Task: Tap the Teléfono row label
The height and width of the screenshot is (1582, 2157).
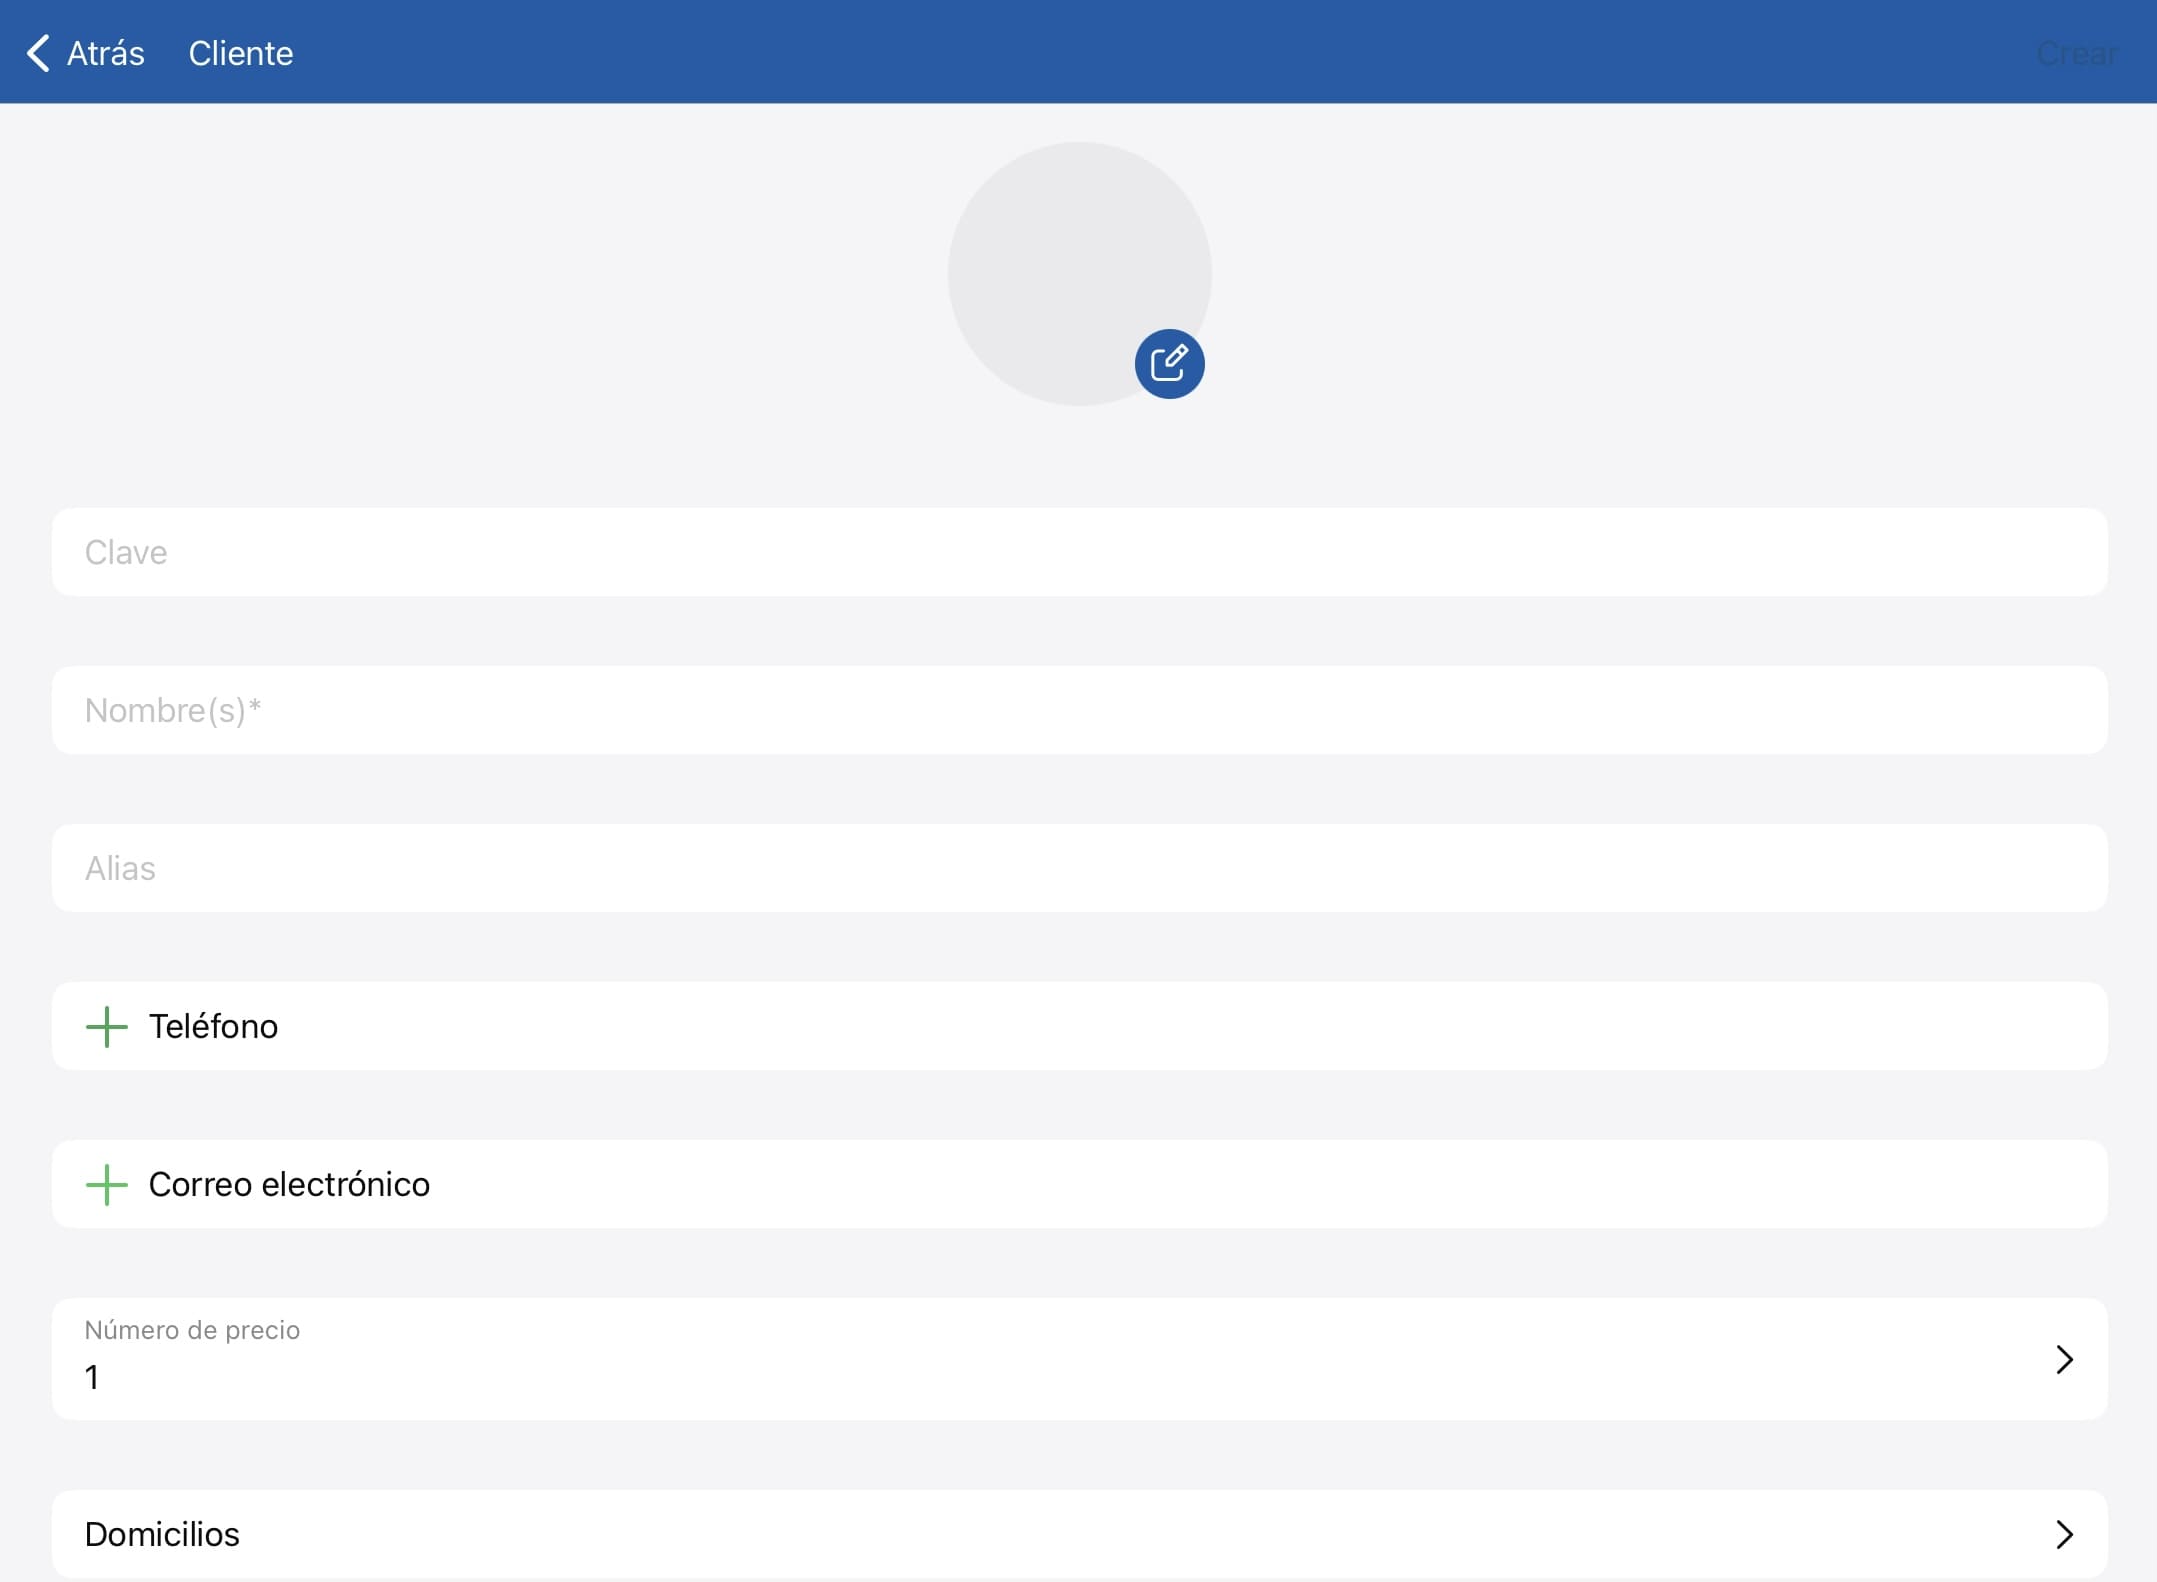Action: [x=213, y=1027]
